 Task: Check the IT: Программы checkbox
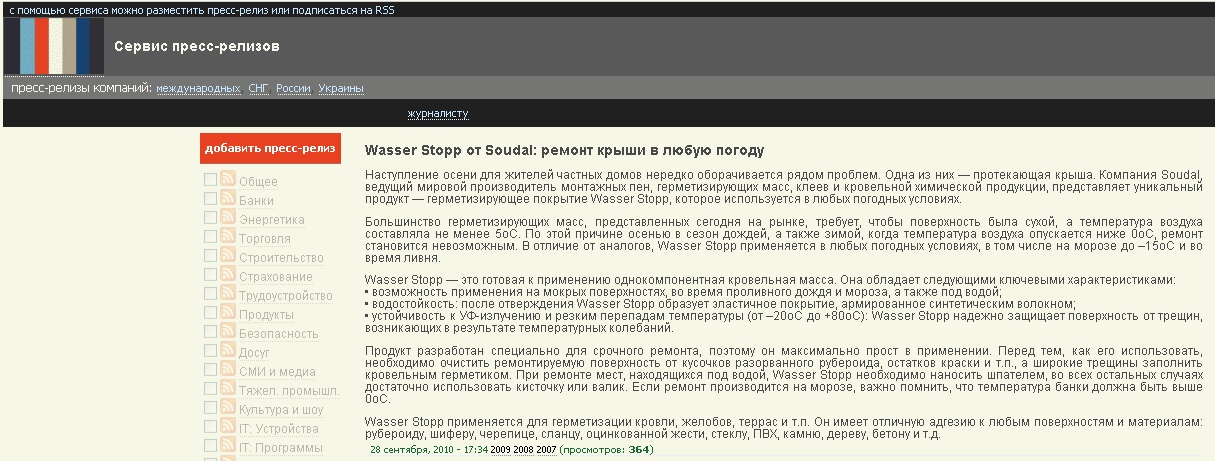click(x=211, y=446)
